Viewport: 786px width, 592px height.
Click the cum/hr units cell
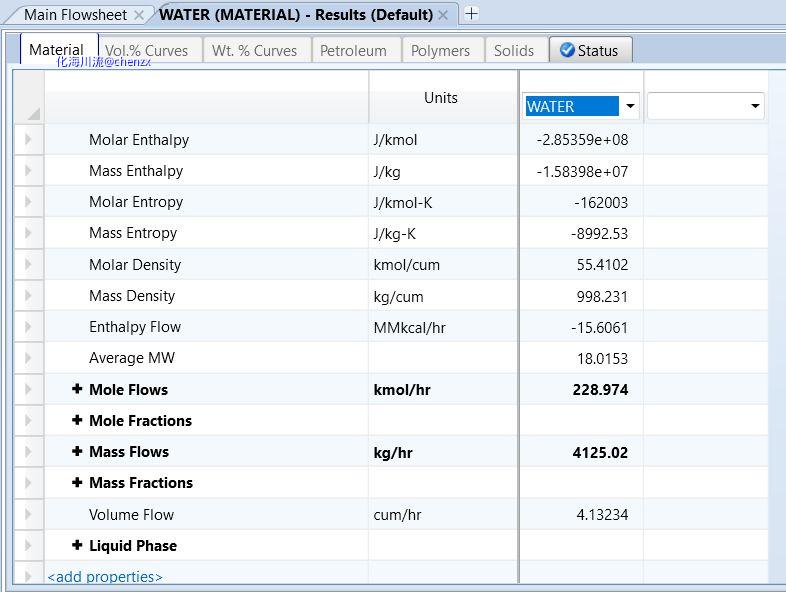(x=443, y=514)
